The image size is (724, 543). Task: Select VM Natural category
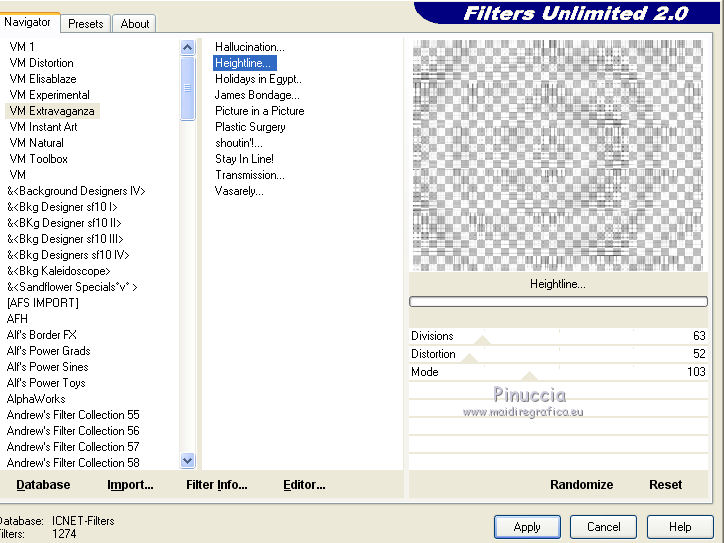coord(36,143)
